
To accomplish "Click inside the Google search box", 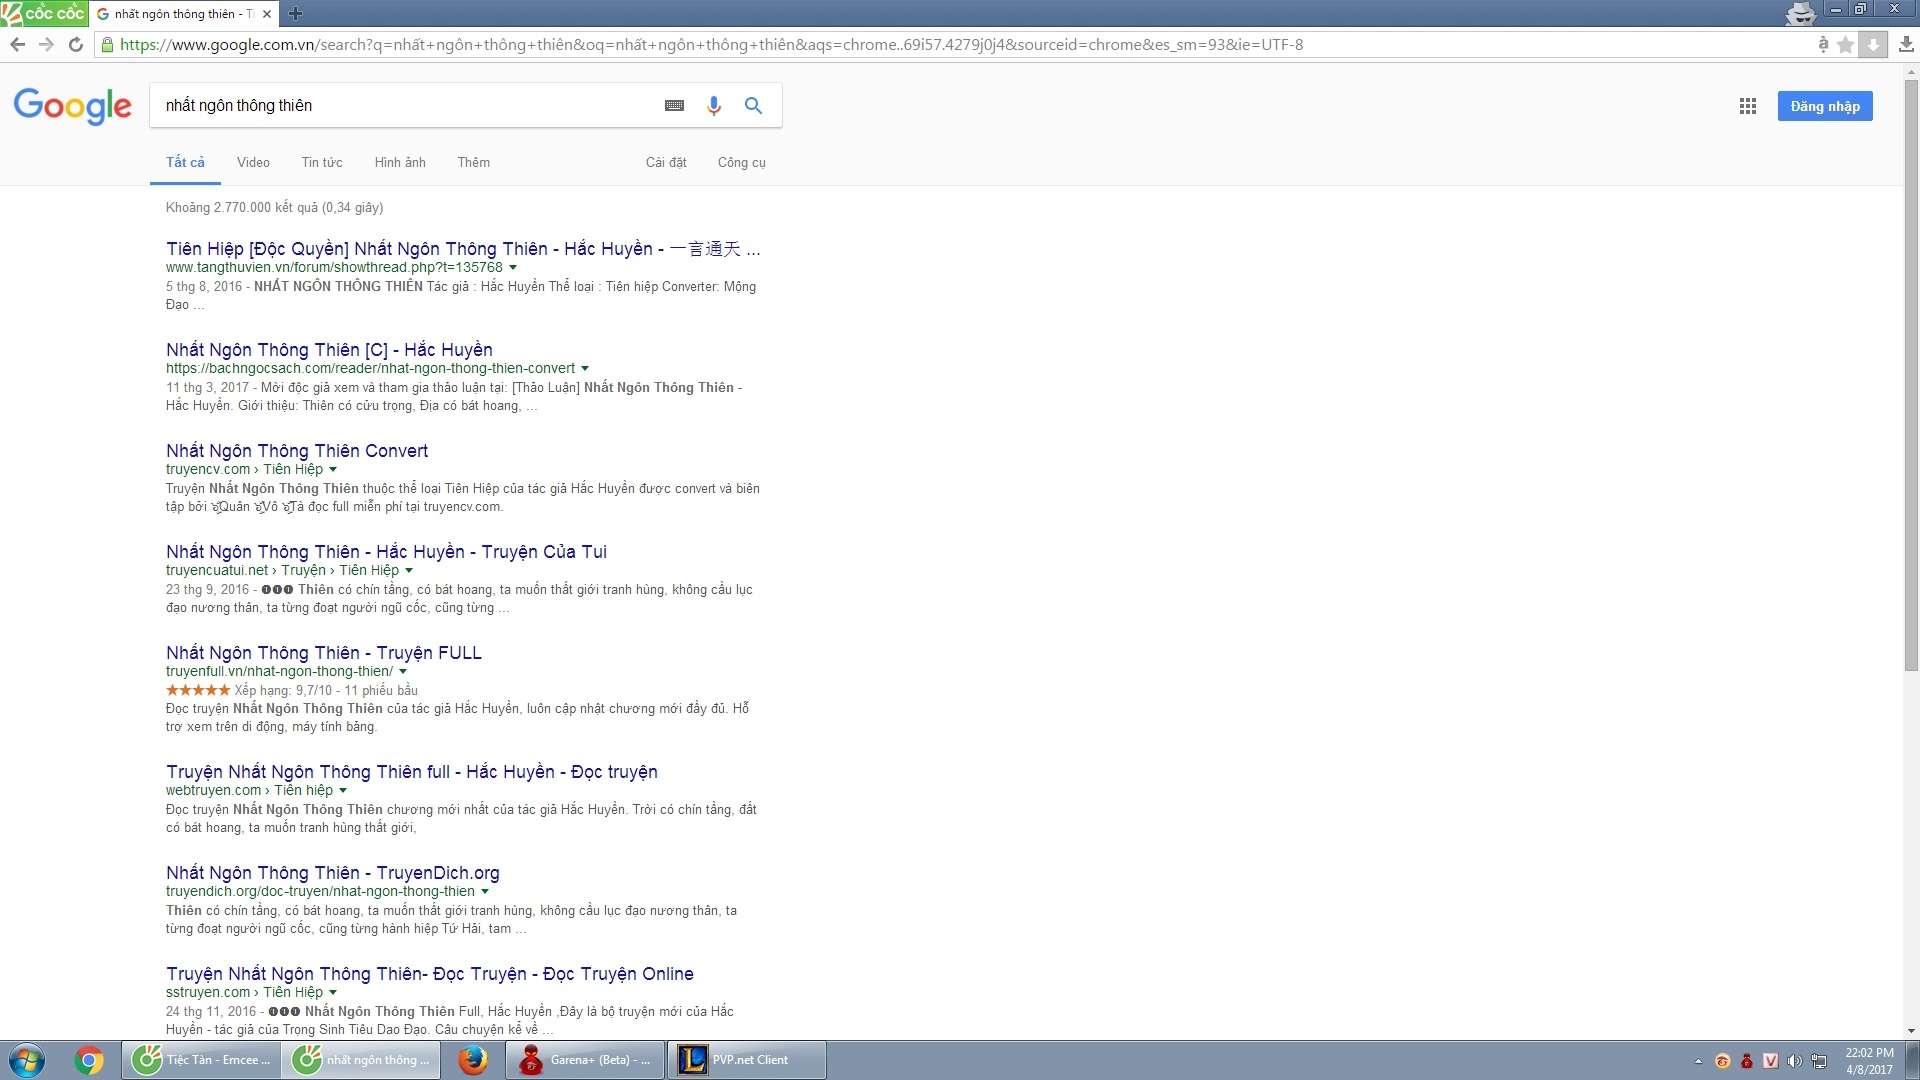I will [400, 106].
